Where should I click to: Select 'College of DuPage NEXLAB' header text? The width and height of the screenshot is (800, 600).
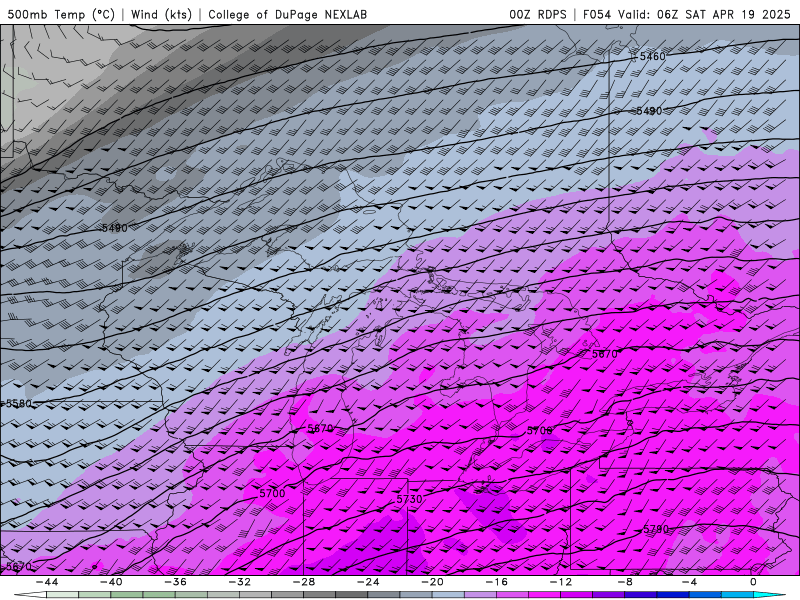pos(287,14)
